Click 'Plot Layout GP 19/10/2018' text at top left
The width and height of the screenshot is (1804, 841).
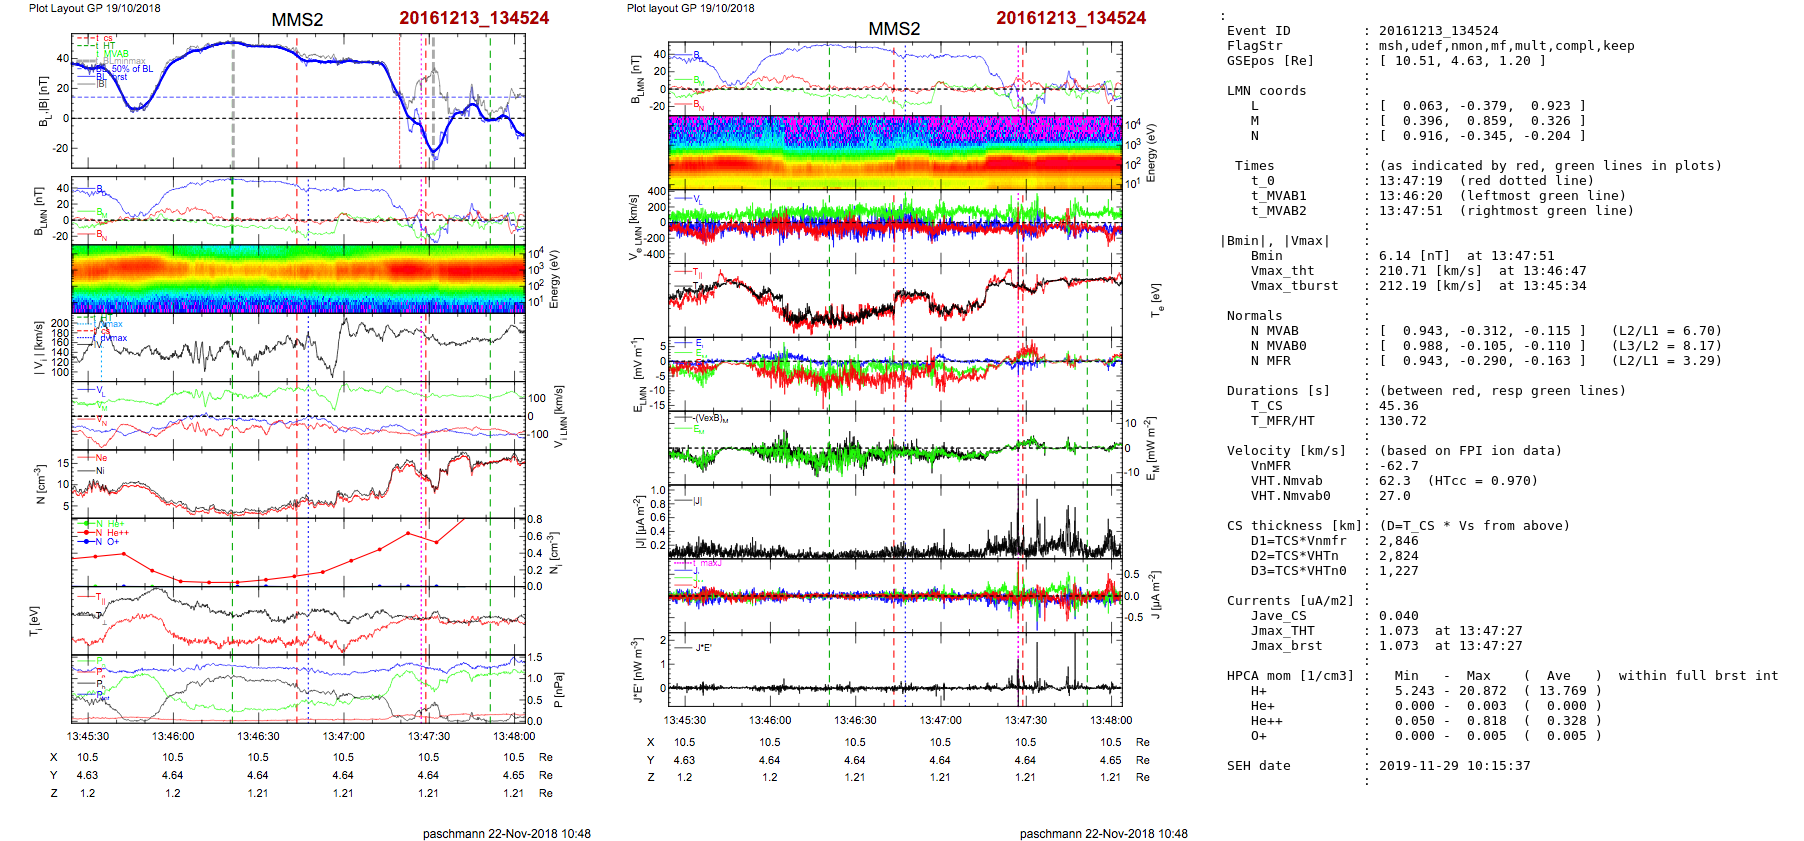[x=94, y=8]
